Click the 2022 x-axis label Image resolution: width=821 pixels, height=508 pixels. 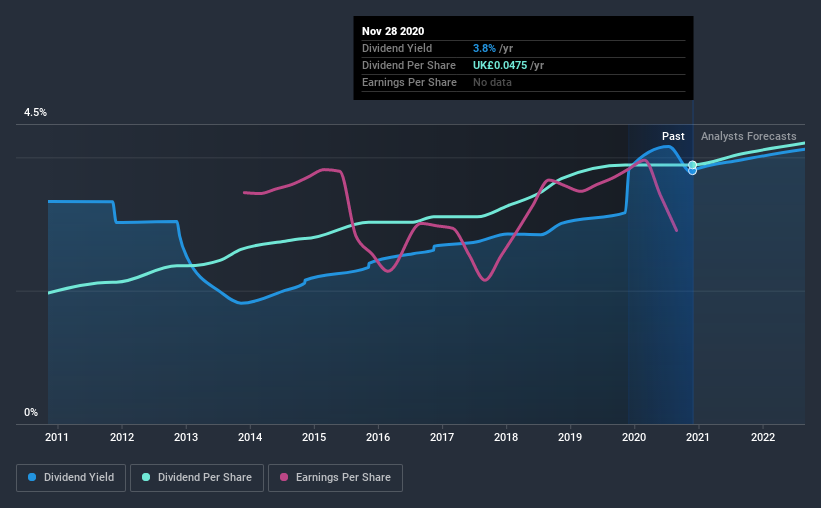click(763, 437)
